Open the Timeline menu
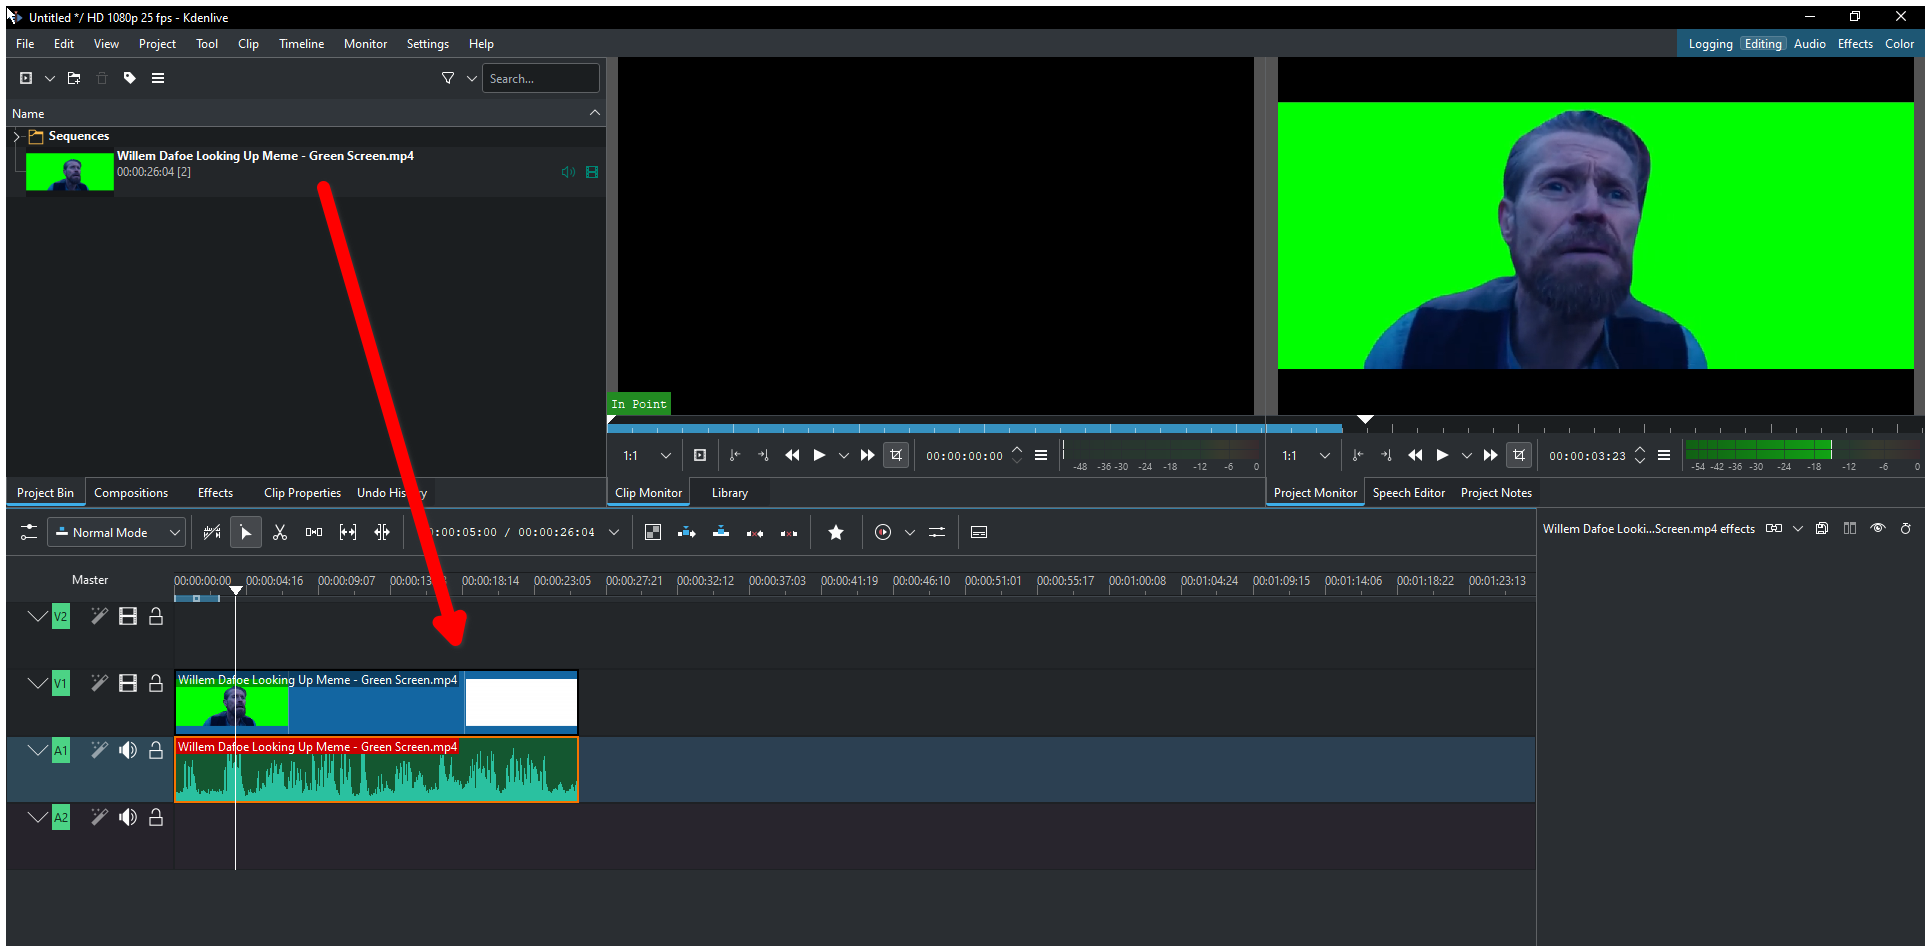This screenshot has width=1925, height=946. tap(301, 43)
